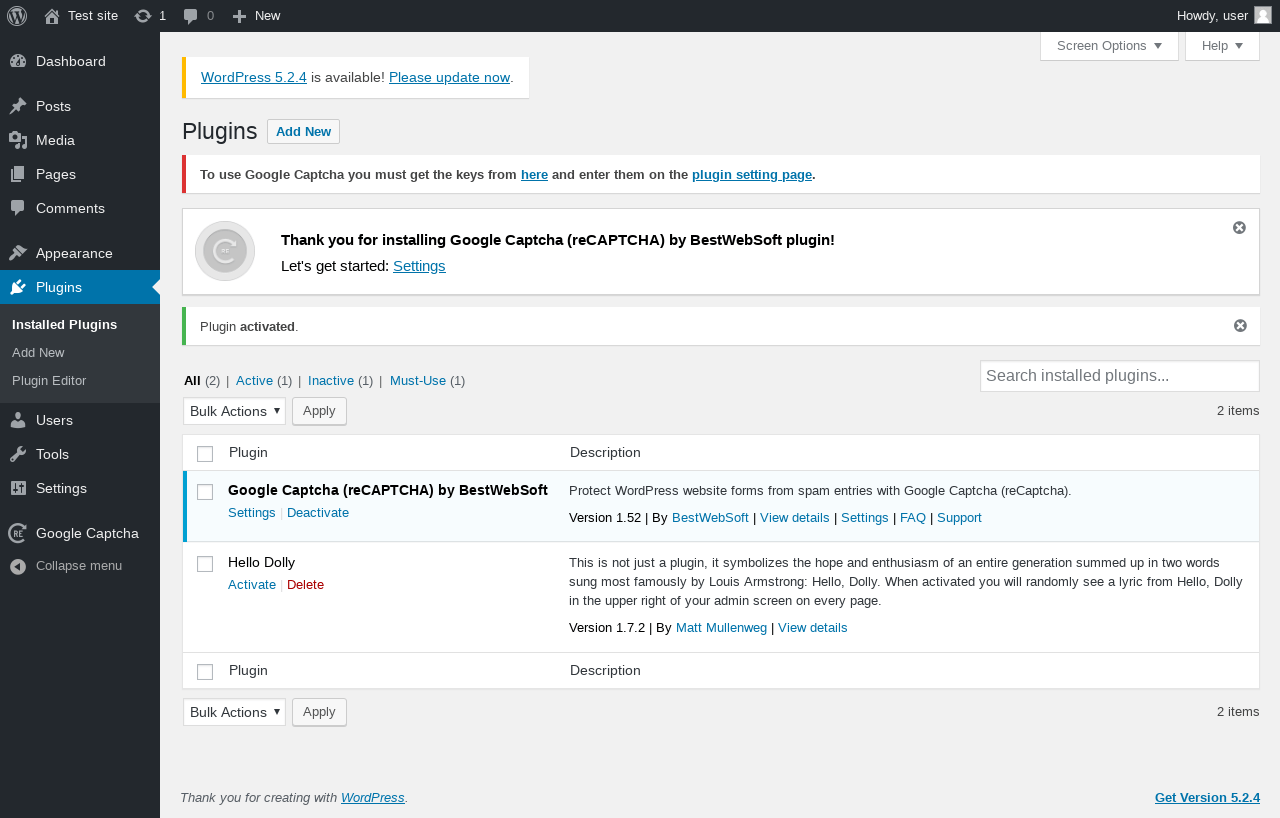Screen dimensions: 1280x818
Task: Check the Hello Dolly plugin checkbox
Action: (x=205, y=564)
